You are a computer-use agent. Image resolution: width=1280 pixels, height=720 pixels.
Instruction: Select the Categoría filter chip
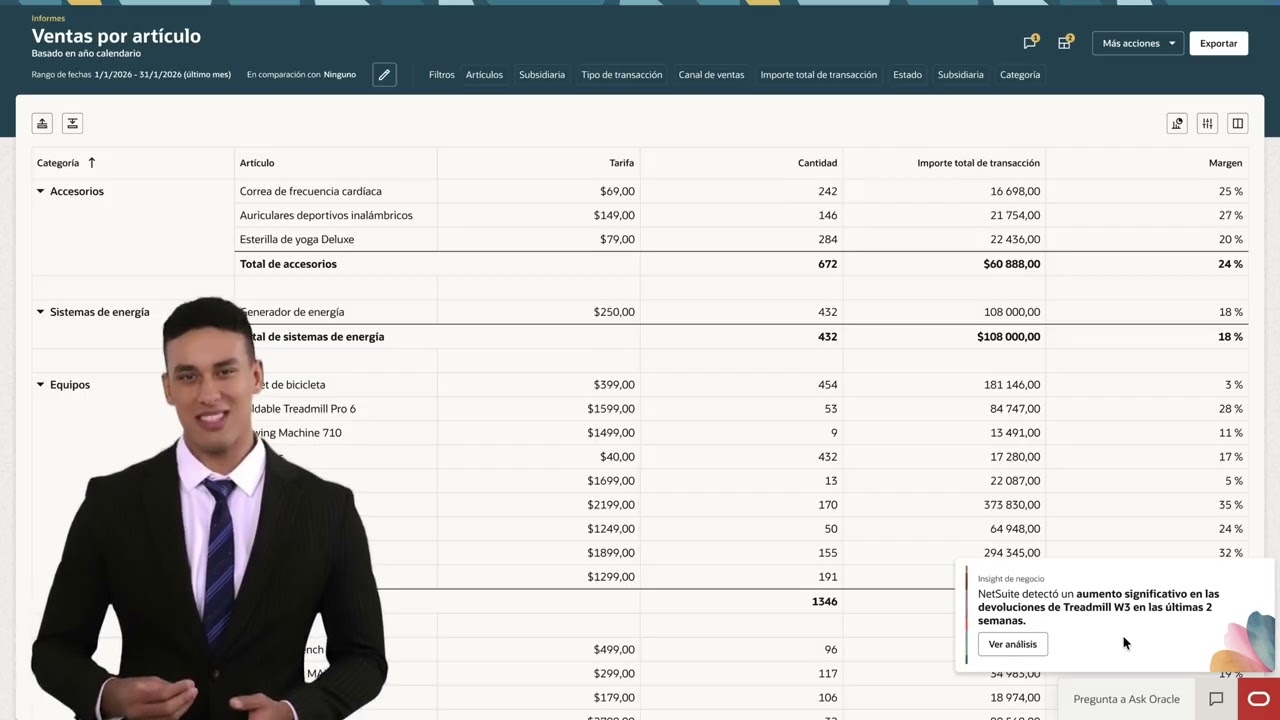[x=1020, y=75]
